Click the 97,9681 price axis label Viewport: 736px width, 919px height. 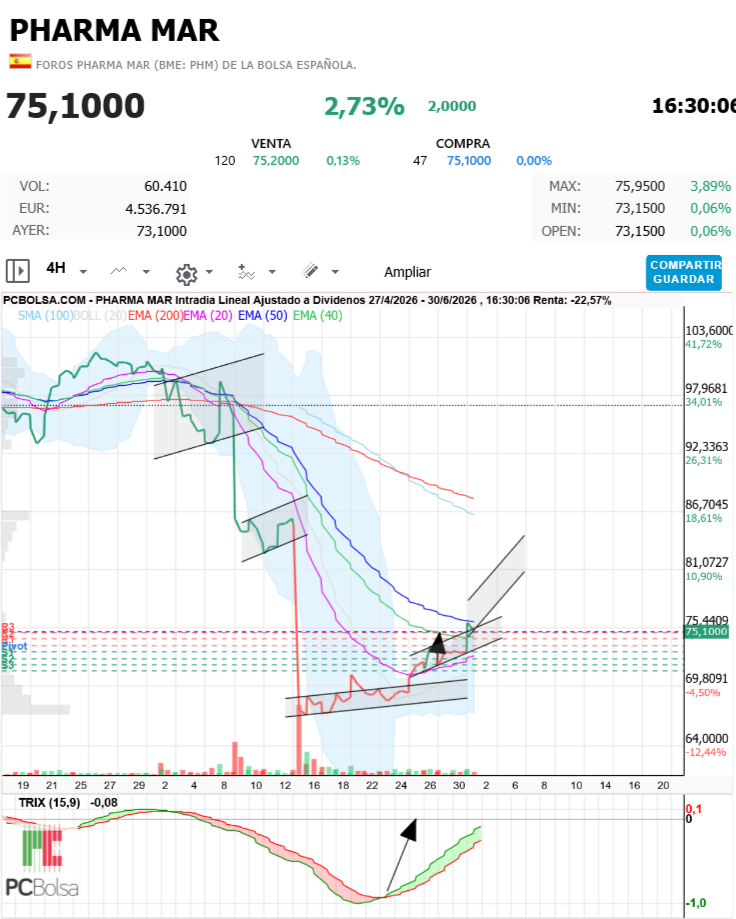click(706, 389)
